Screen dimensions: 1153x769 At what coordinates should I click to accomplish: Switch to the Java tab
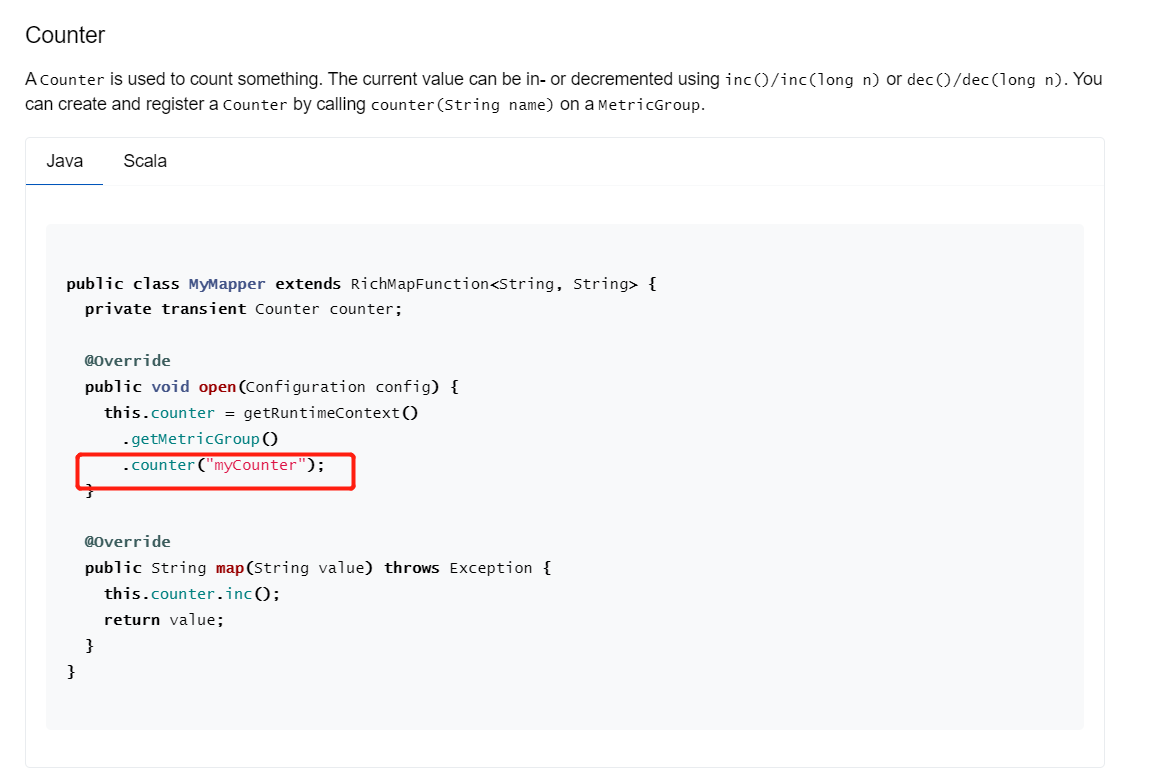tap(64, 161)
